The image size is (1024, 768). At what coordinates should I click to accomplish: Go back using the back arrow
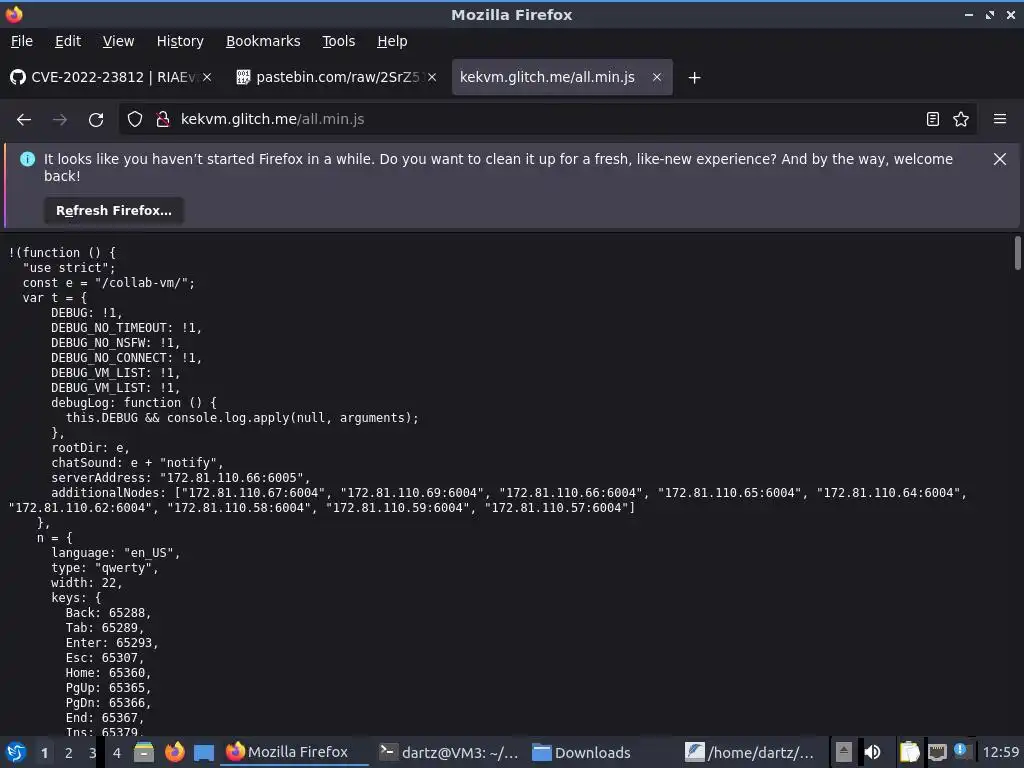[x=24, y=120]
